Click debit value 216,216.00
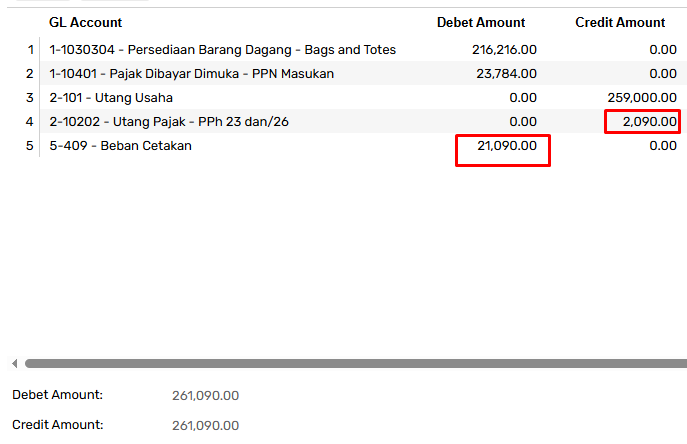The image size is (687, 444). pyautogui.click(x=504, y=50)
